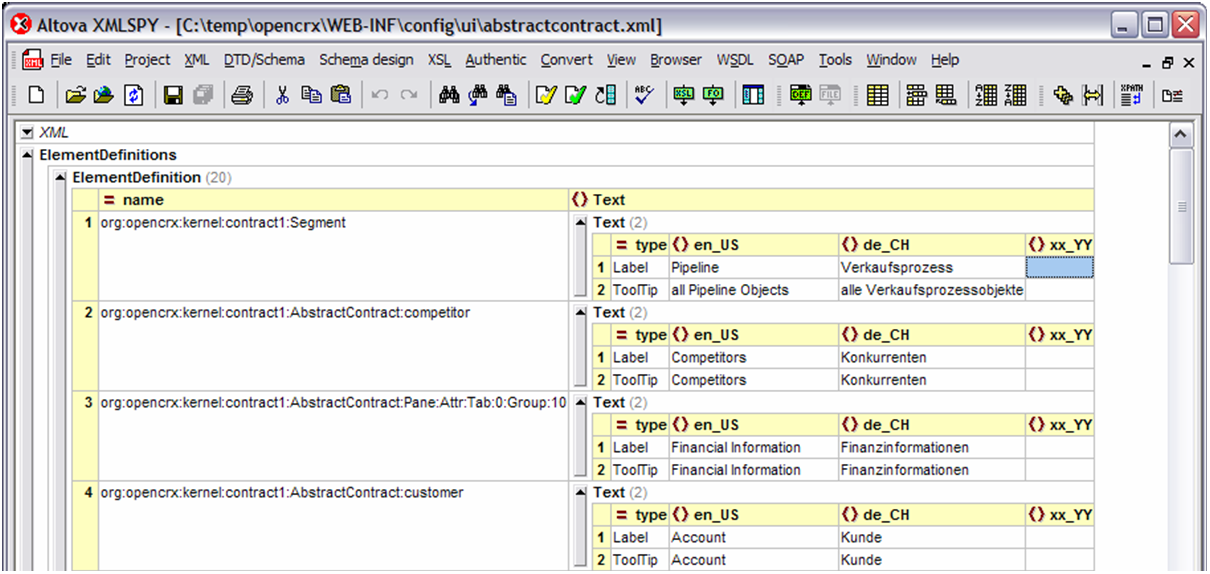
Task: Select the 'alle Verkaufsprozessobjekte' cell
Action: point(932,290)
